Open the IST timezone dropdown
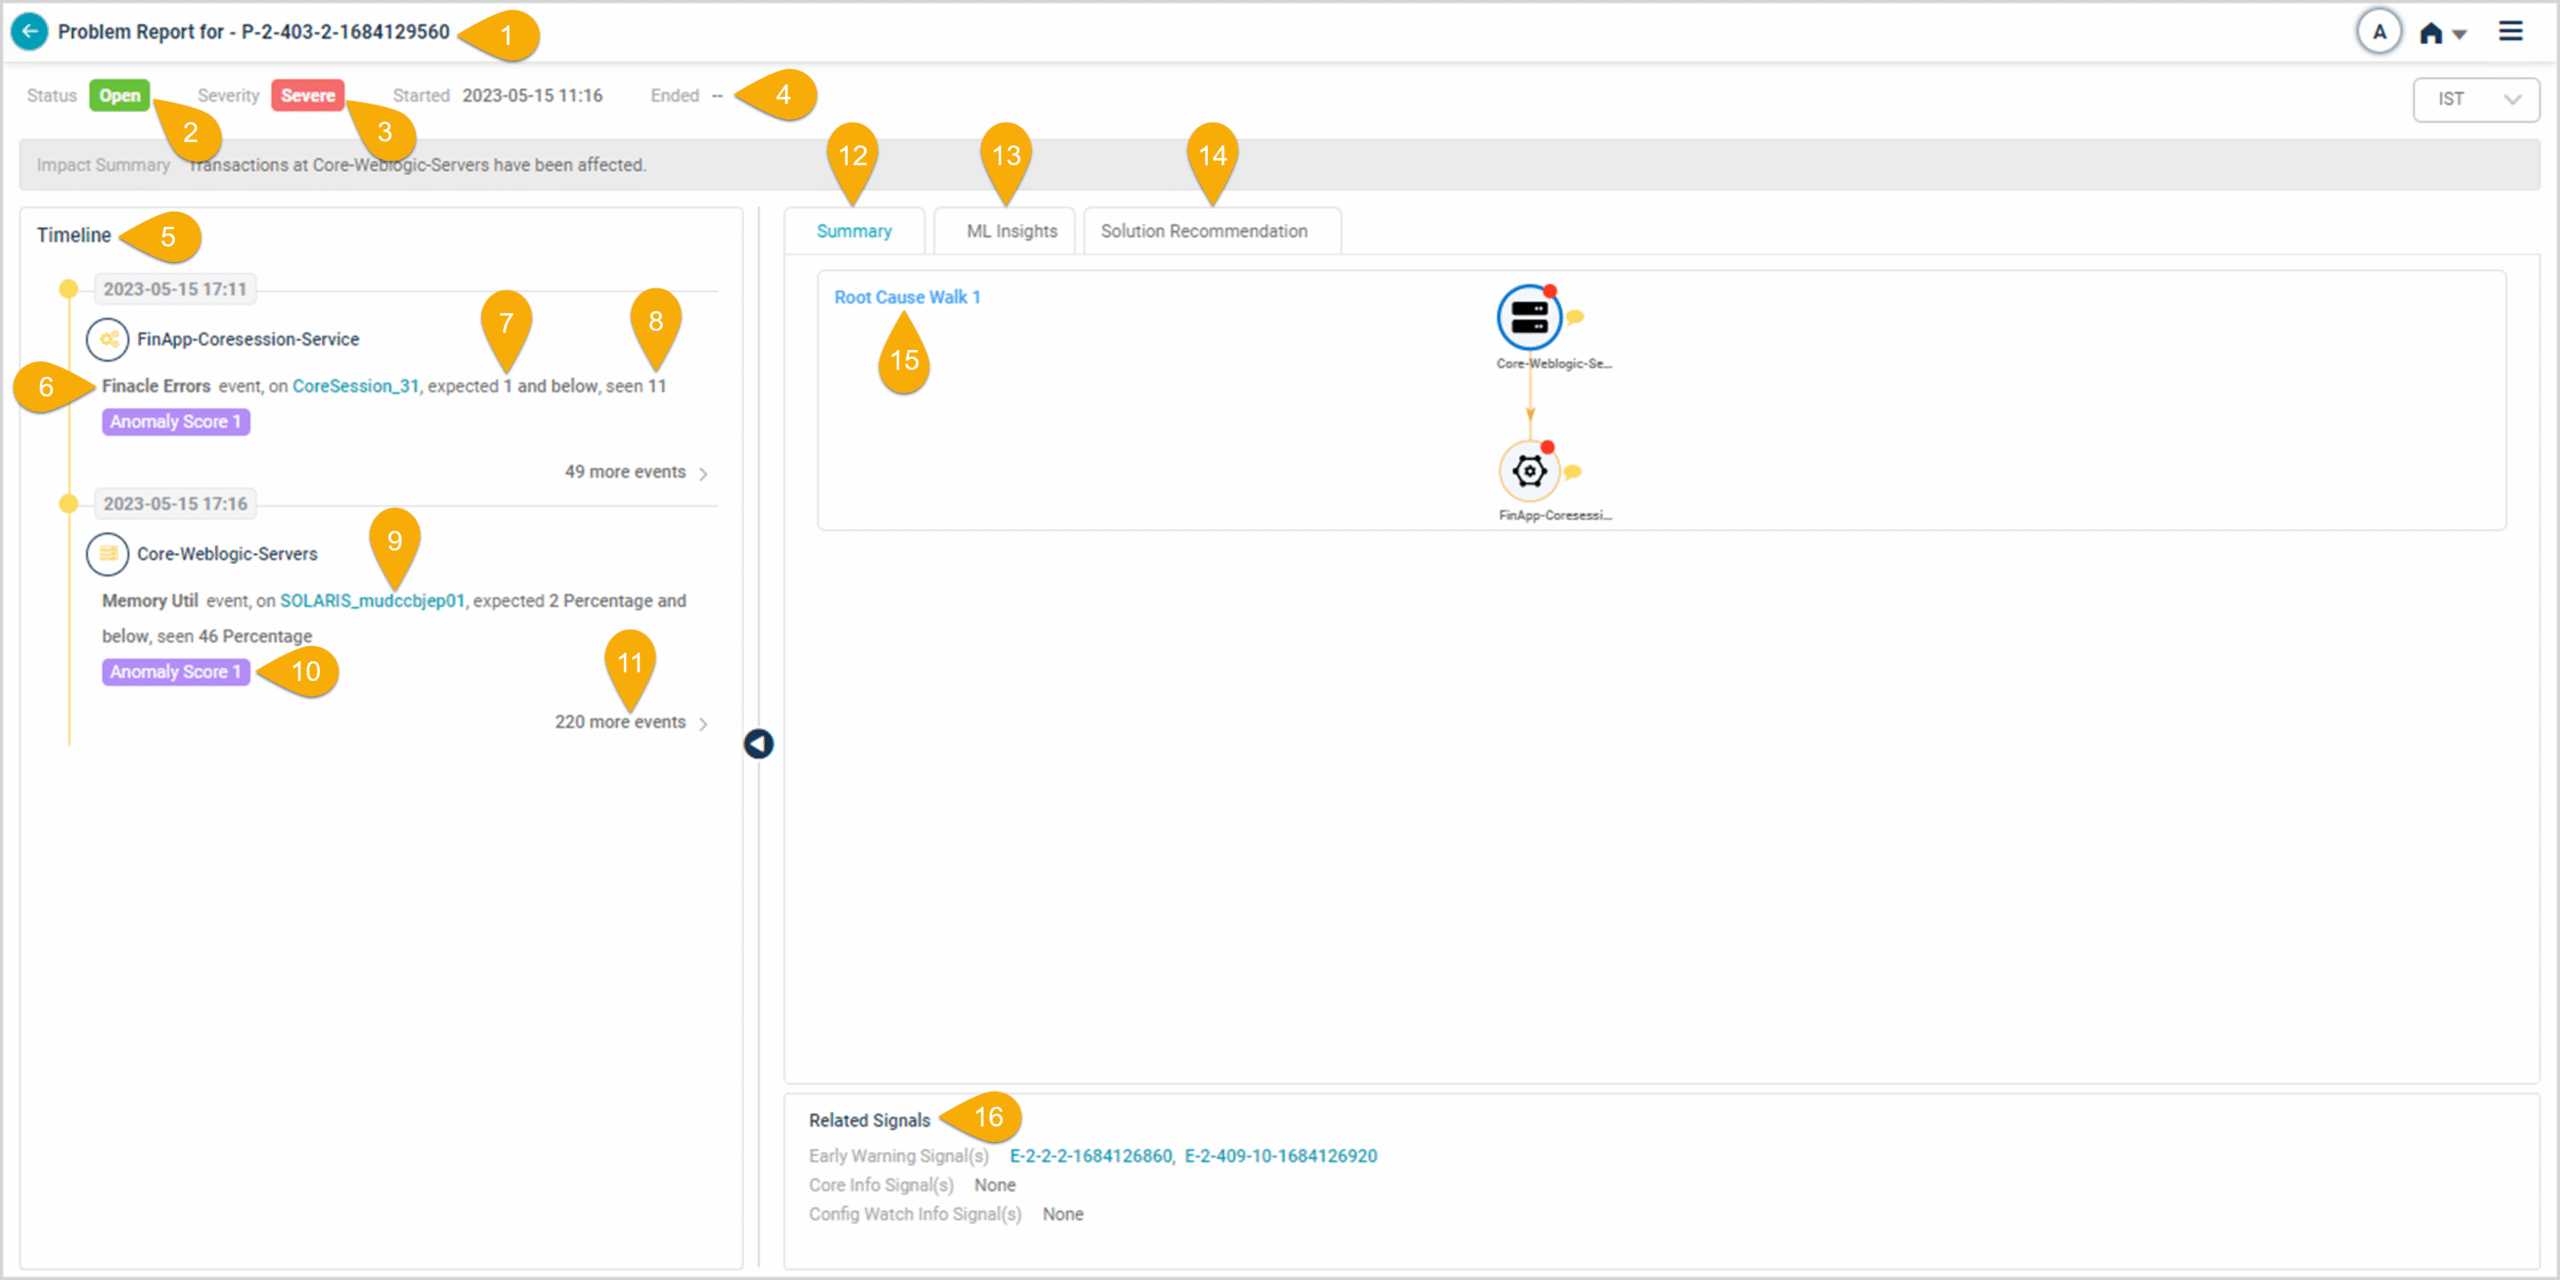This screenshot has width=2560, height=1280. tap(2475, 99)
